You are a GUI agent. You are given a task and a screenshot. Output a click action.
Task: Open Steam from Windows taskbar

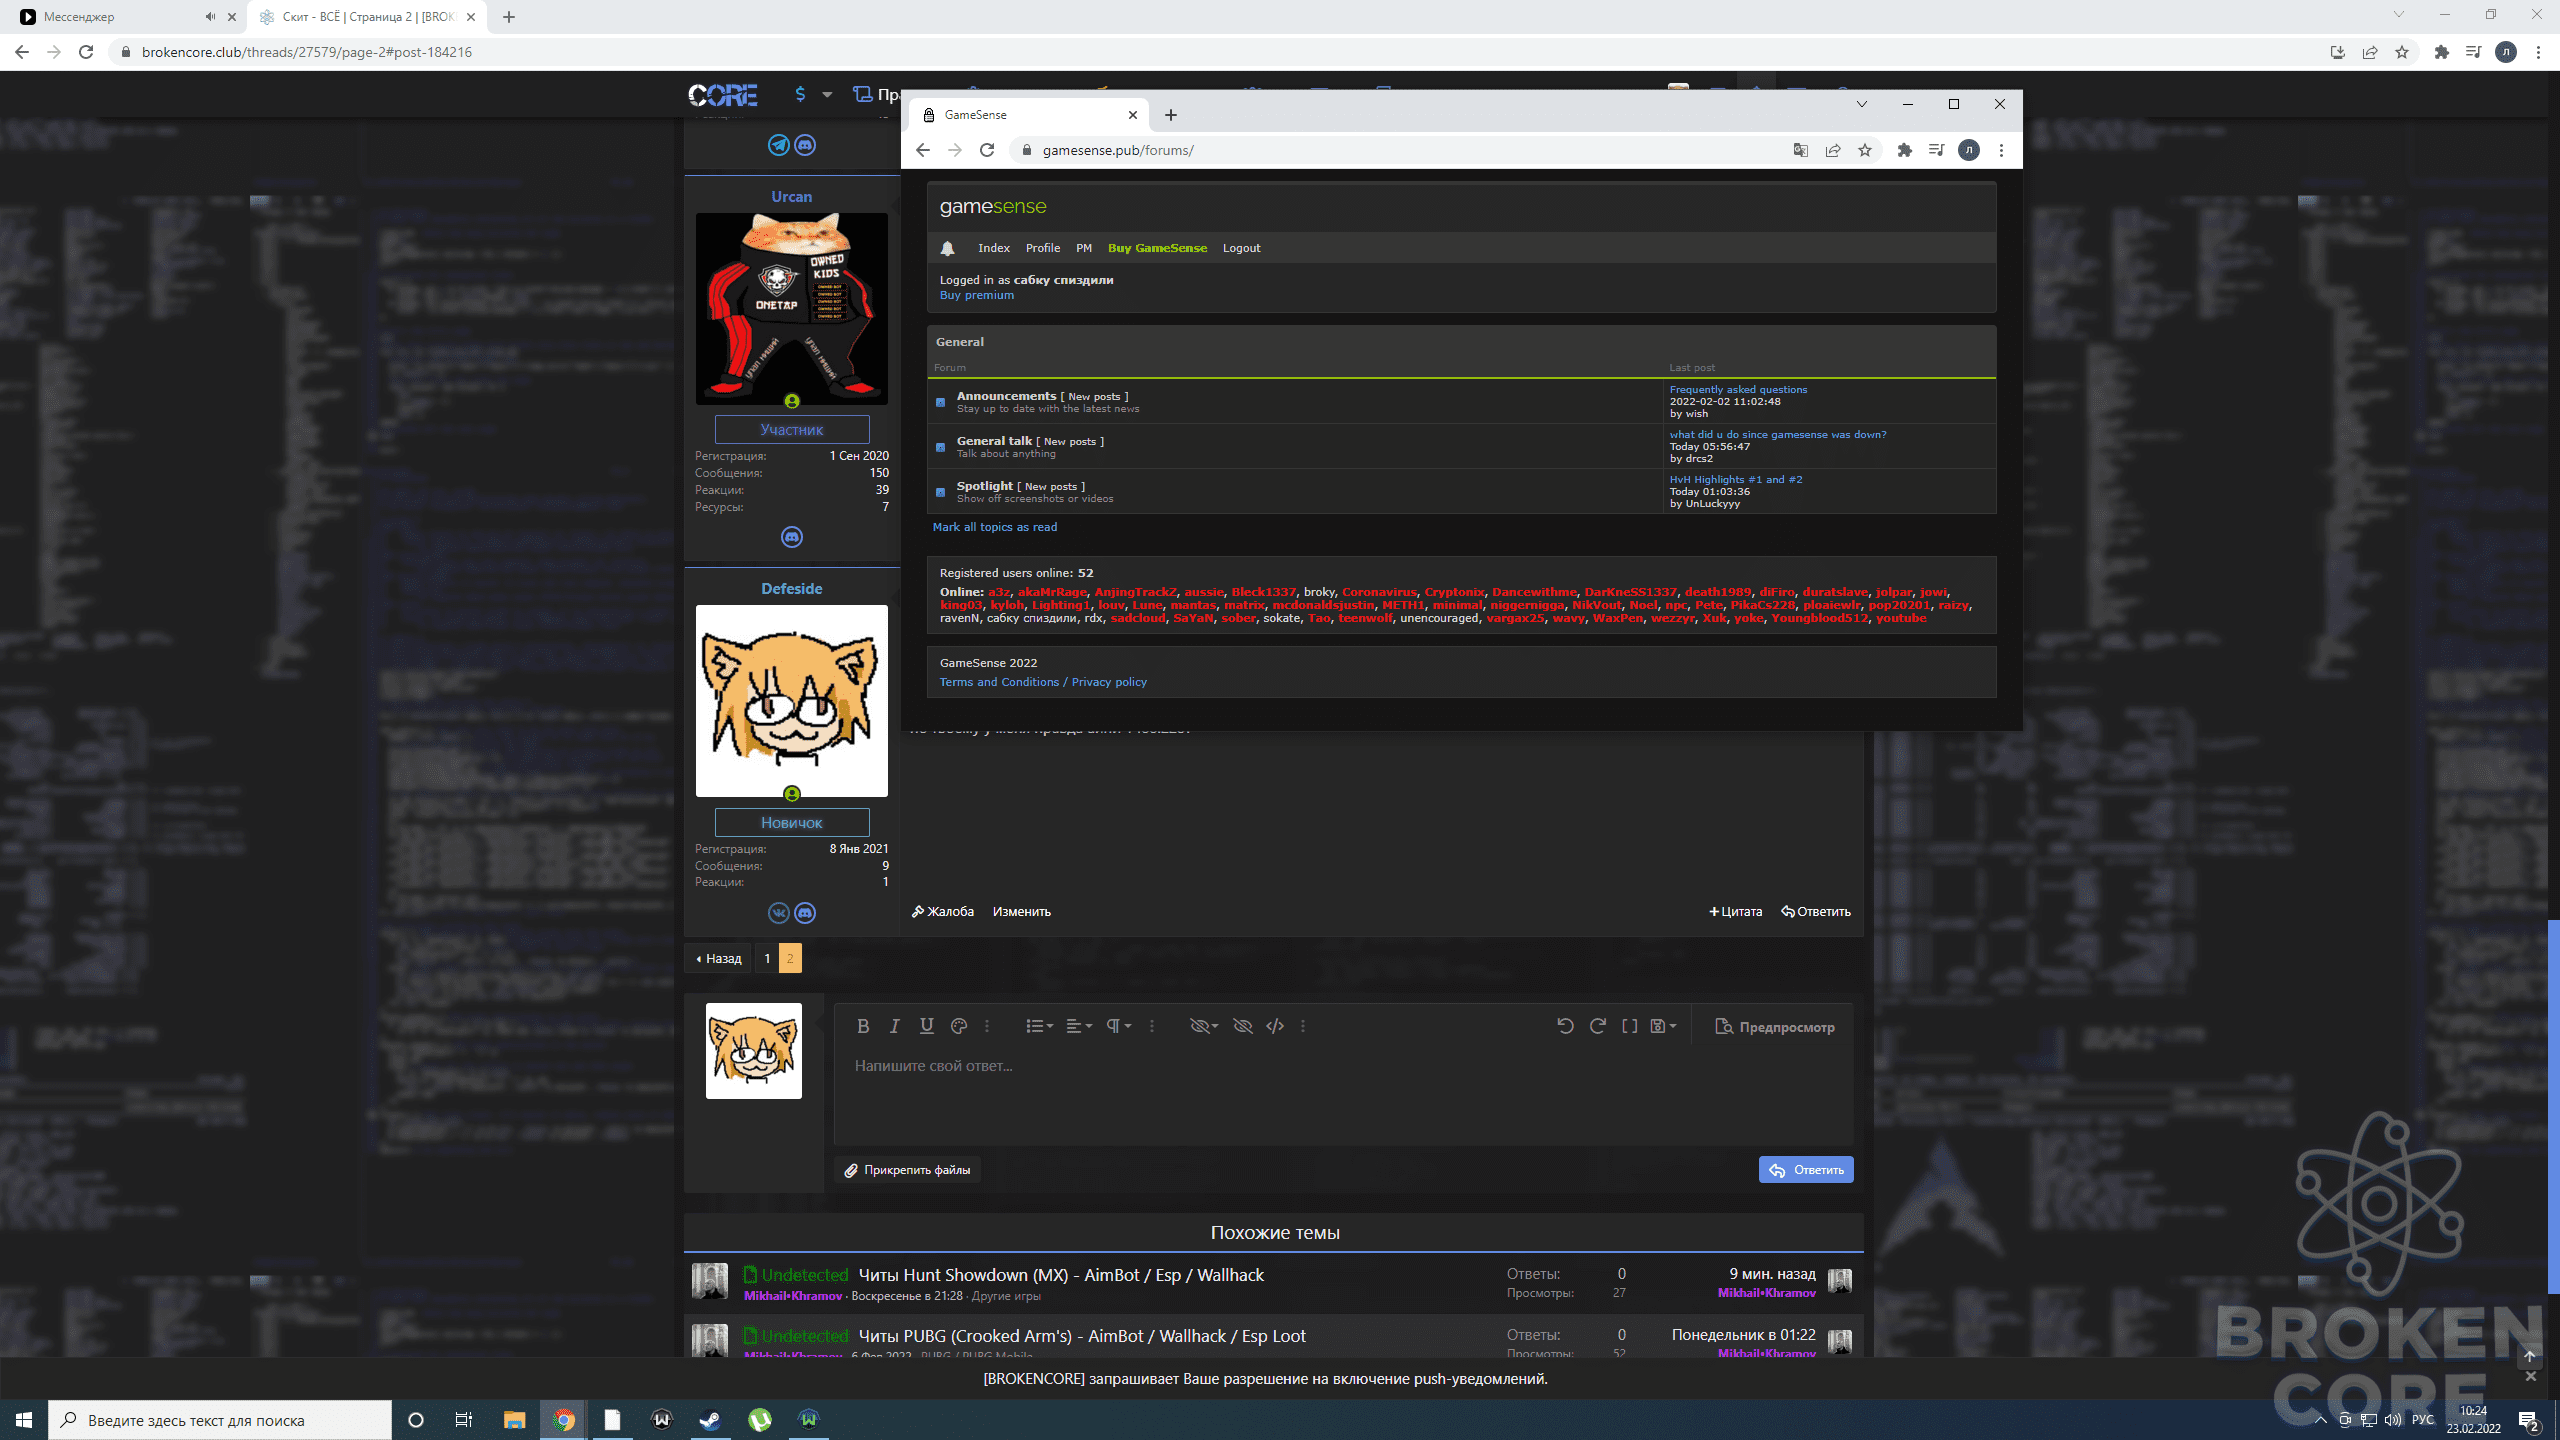(710, 1420)
